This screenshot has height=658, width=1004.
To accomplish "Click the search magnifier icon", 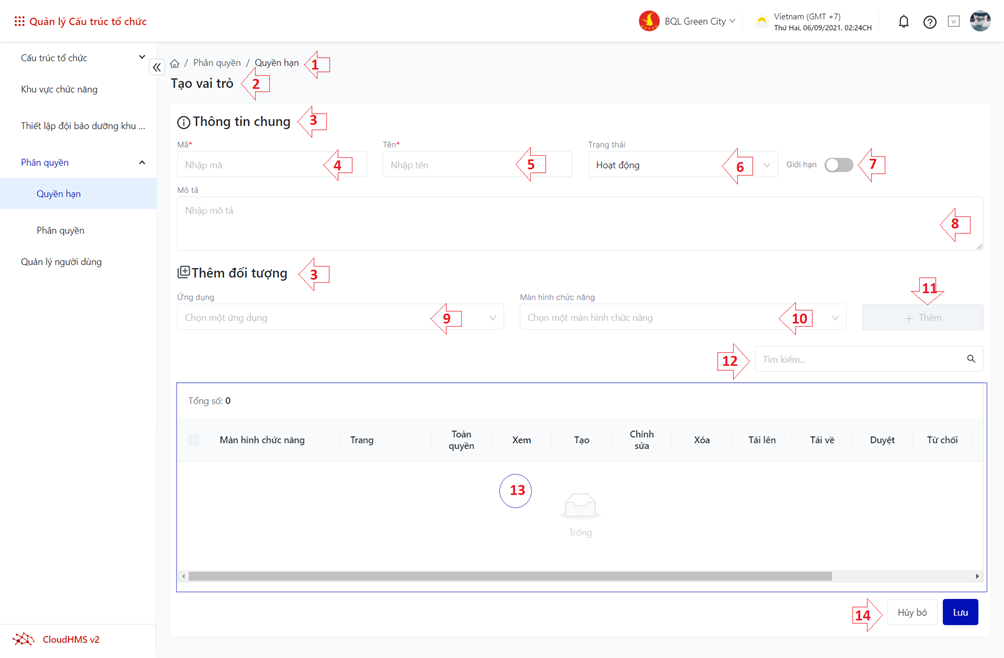I will (x=970, y=359).
